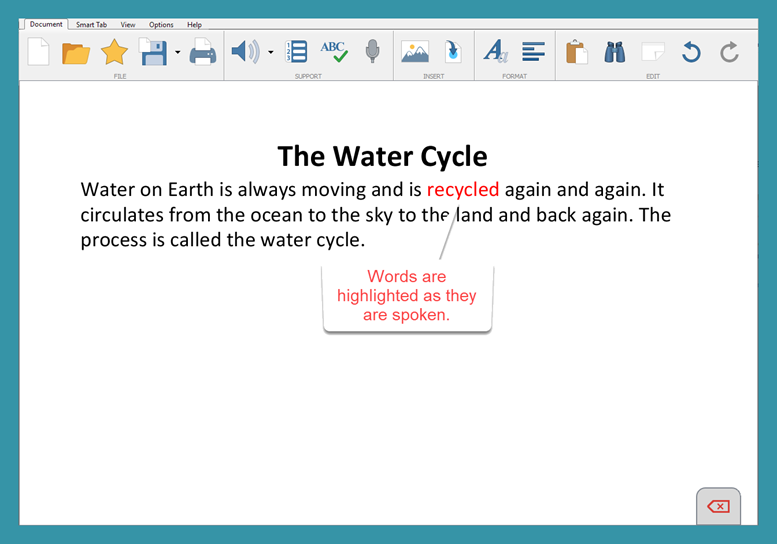Switch to the Smart Tab tab
The width and height of the screenshot is (777, 544).
(x=91, y=24)
